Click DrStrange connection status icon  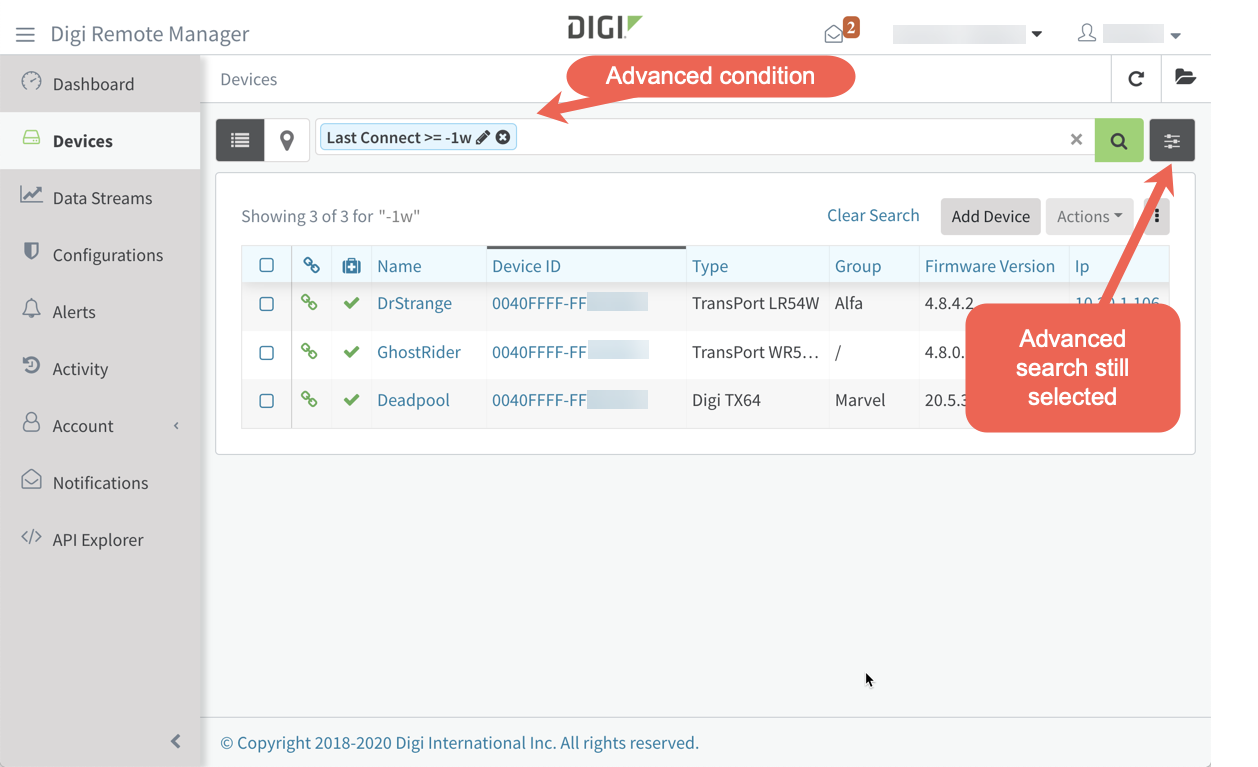(x=310, y=302)
